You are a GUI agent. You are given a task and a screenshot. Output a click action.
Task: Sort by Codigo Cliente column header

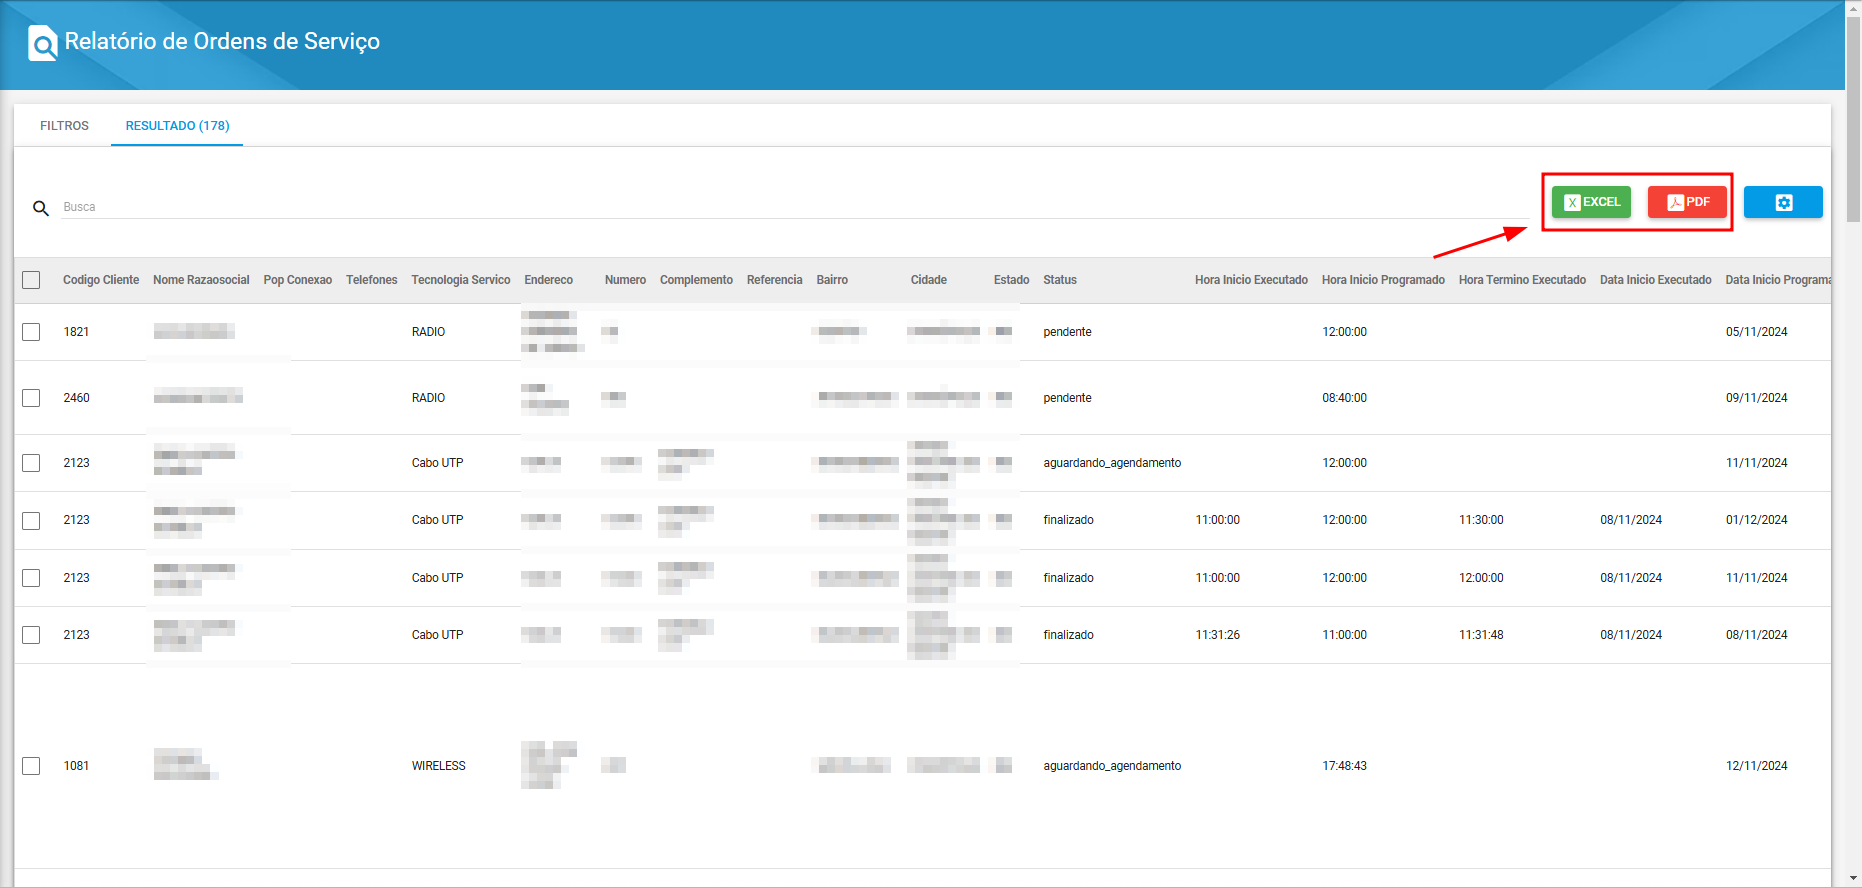coord(101,280)
